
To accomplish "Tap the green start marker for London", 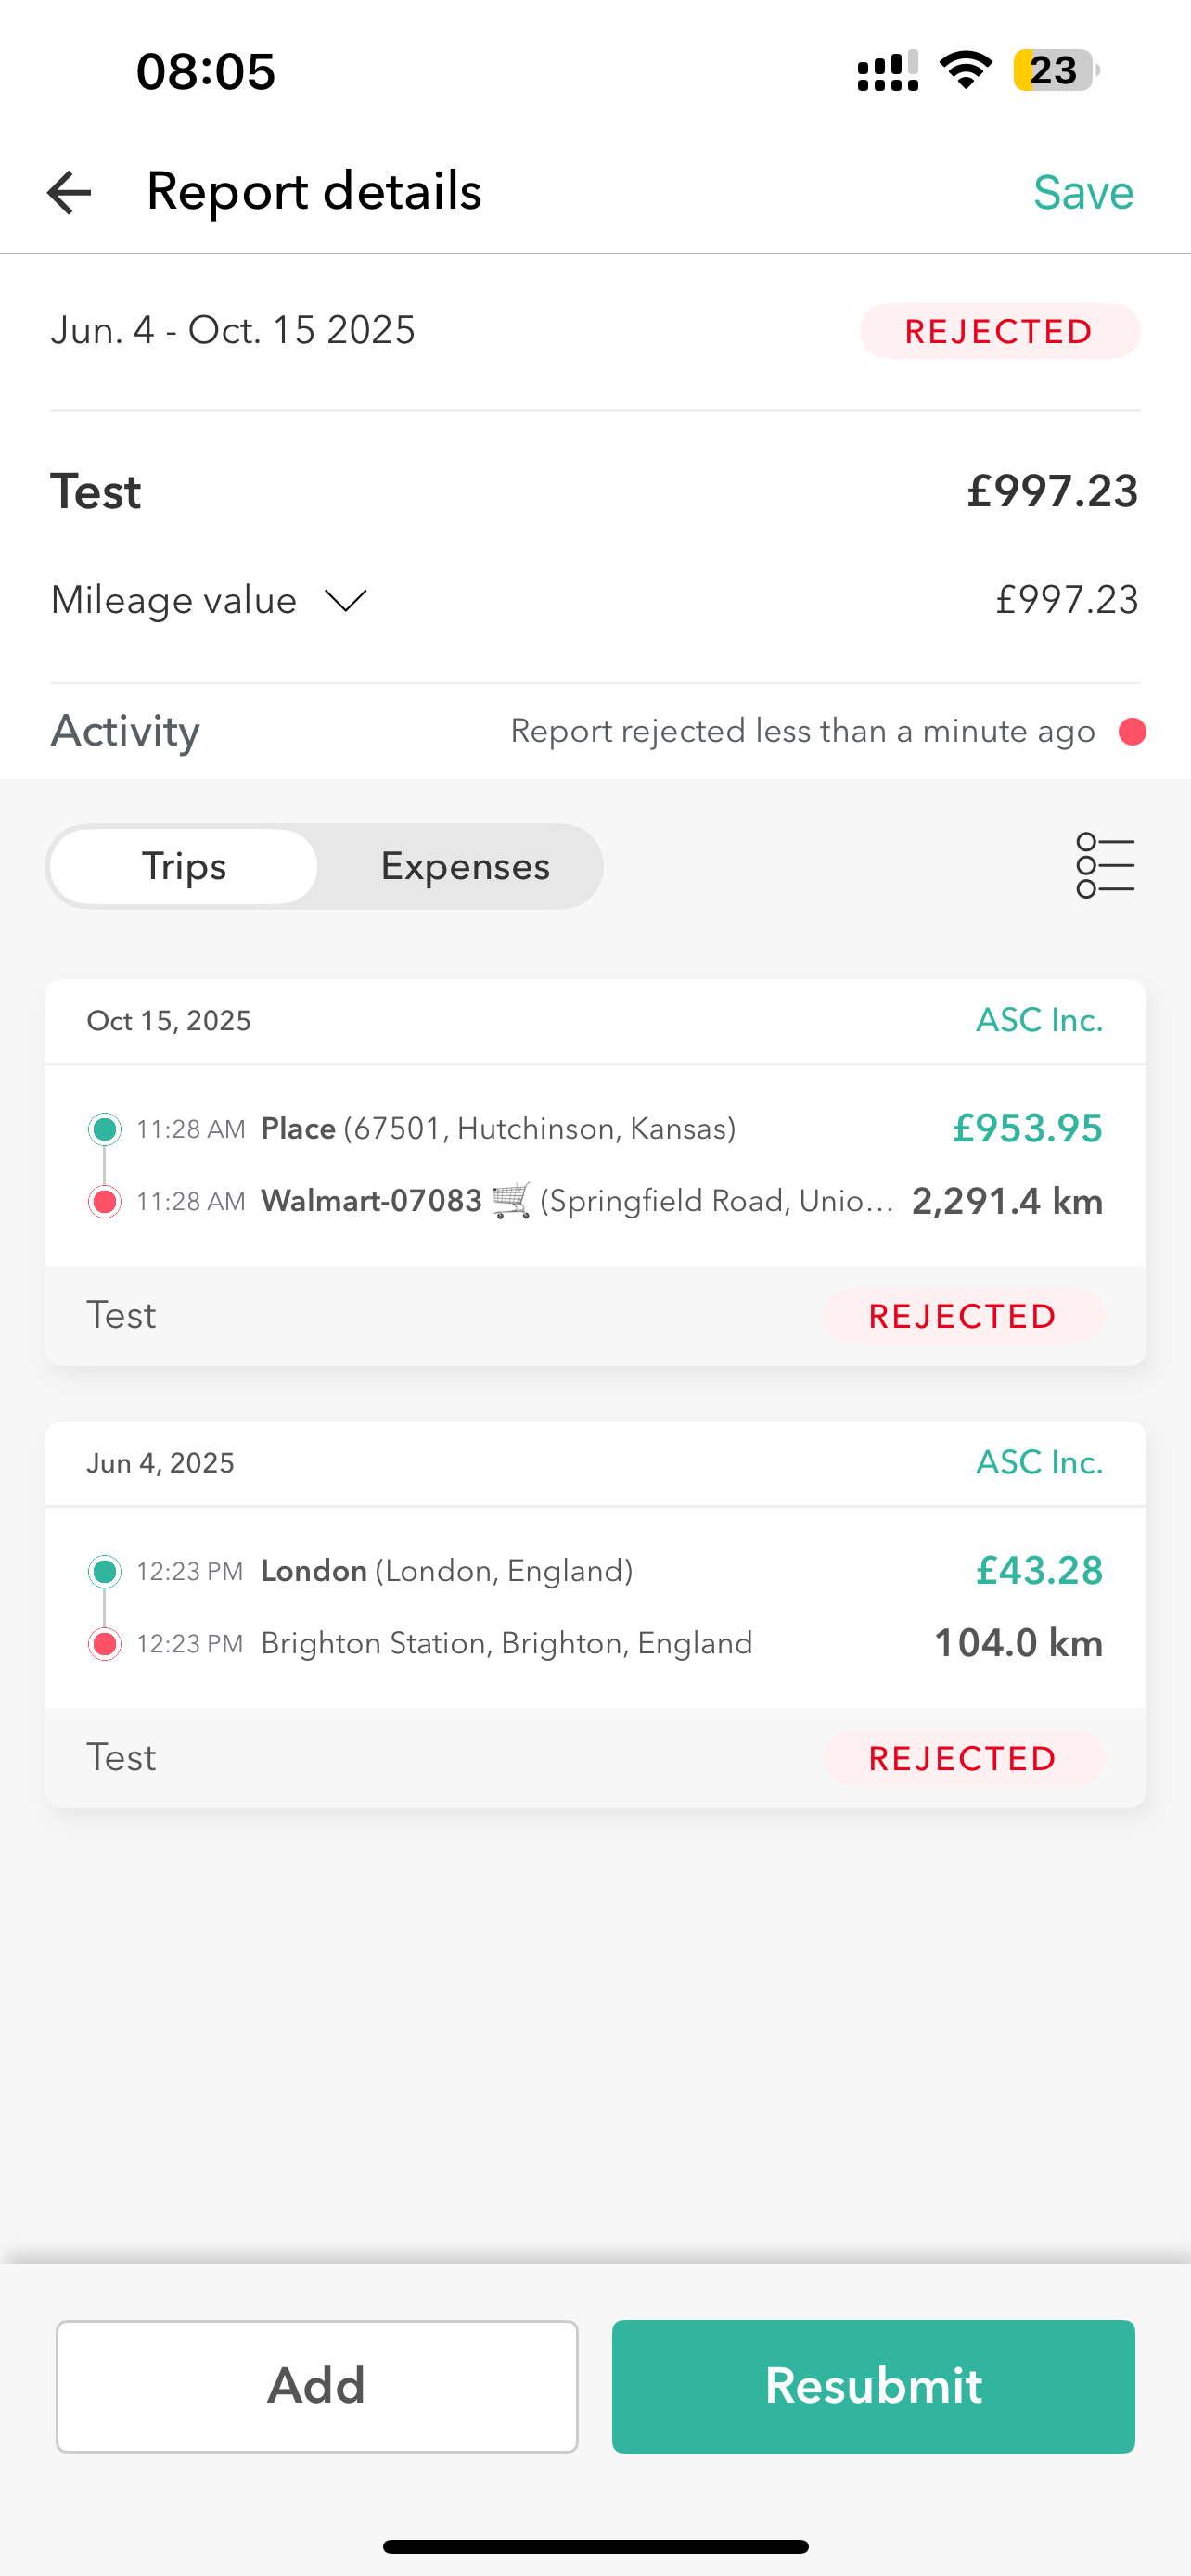I will pyautogui.click(x=105, y=1571).
